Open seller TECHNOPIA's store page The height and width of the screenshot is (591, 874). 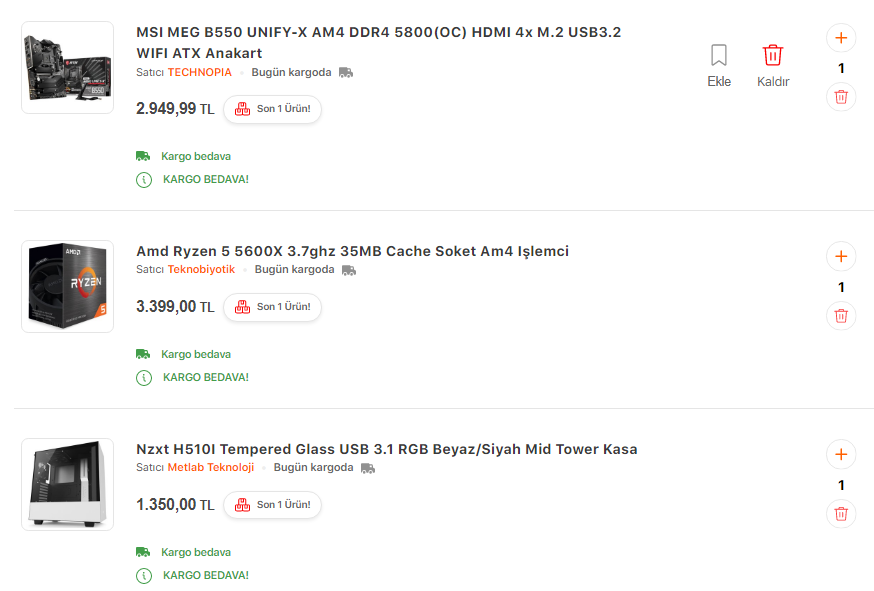(199, 72)
